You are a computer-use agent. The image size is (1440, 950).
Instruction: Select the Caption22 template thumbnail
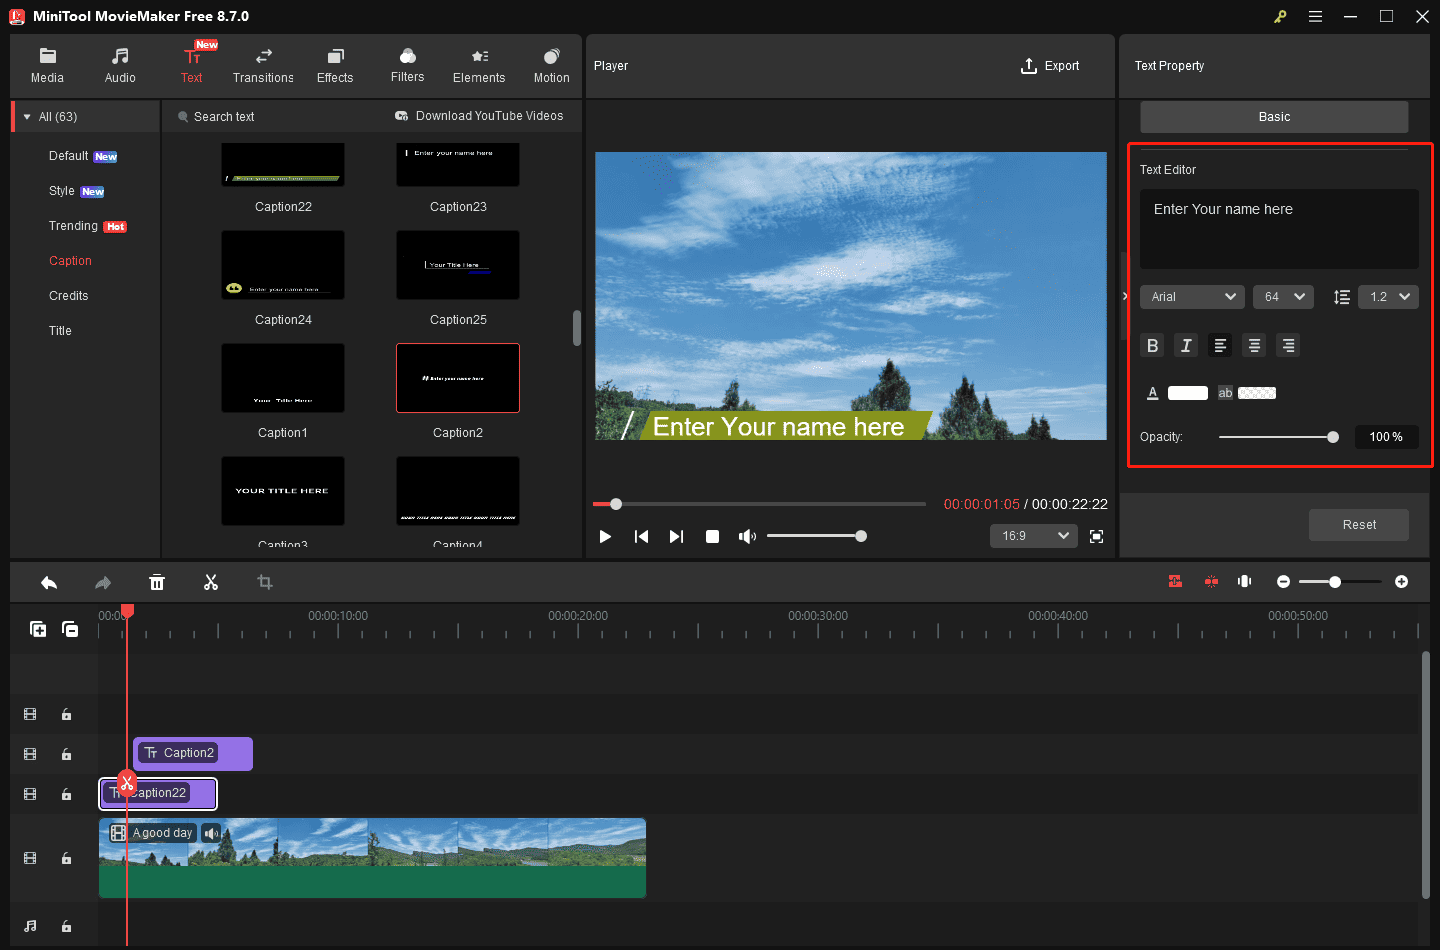283,164
